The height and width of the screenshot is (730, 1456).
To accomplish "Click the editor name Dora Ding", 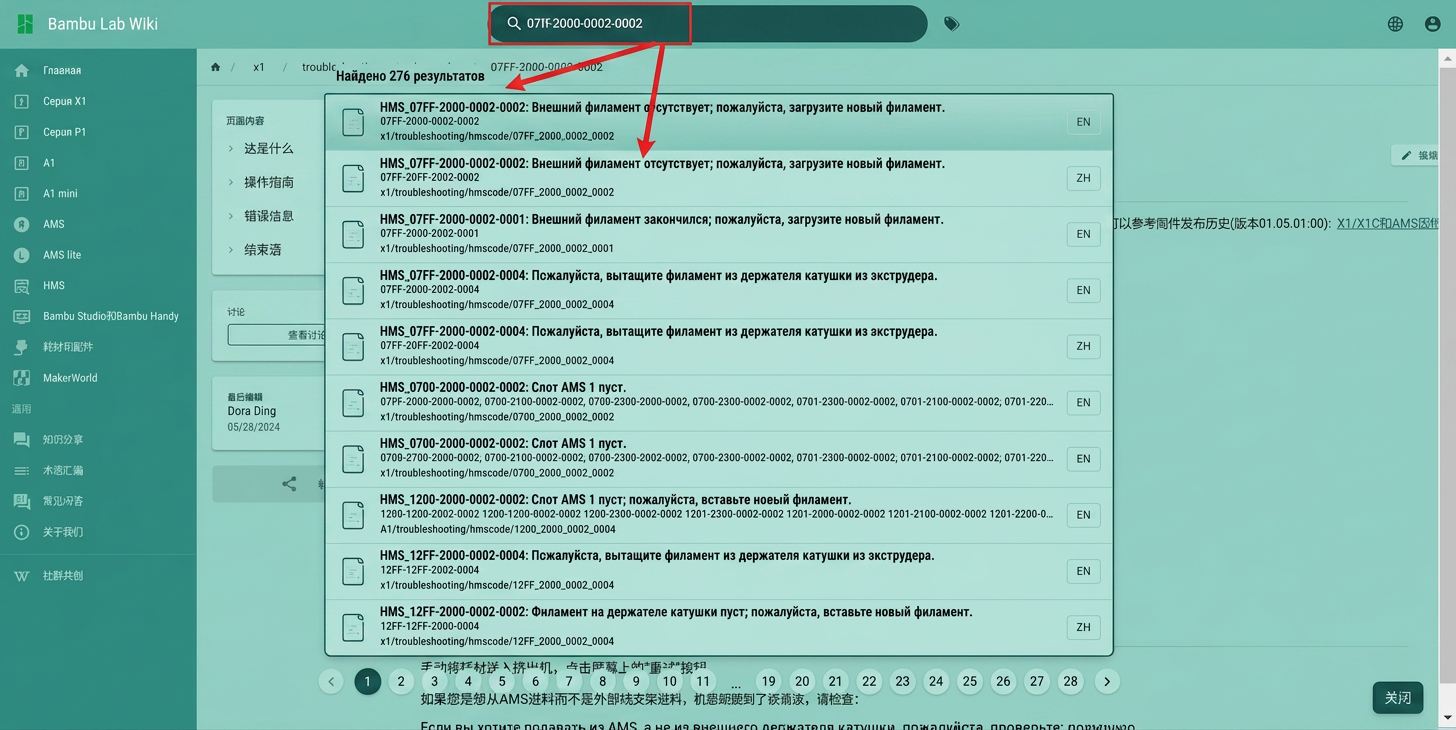I will coord(252,411).
